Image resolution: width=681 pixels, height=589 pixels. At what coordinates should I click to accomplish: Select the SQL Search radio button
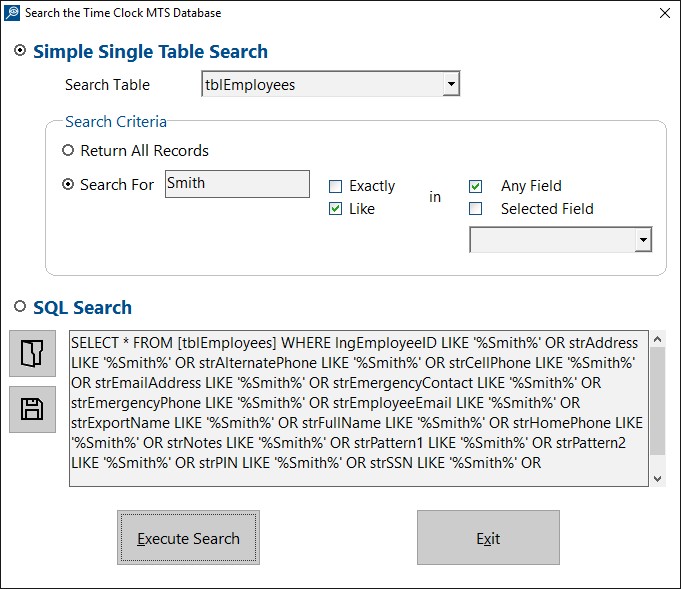pyautogui.click(x=20, y=306)
